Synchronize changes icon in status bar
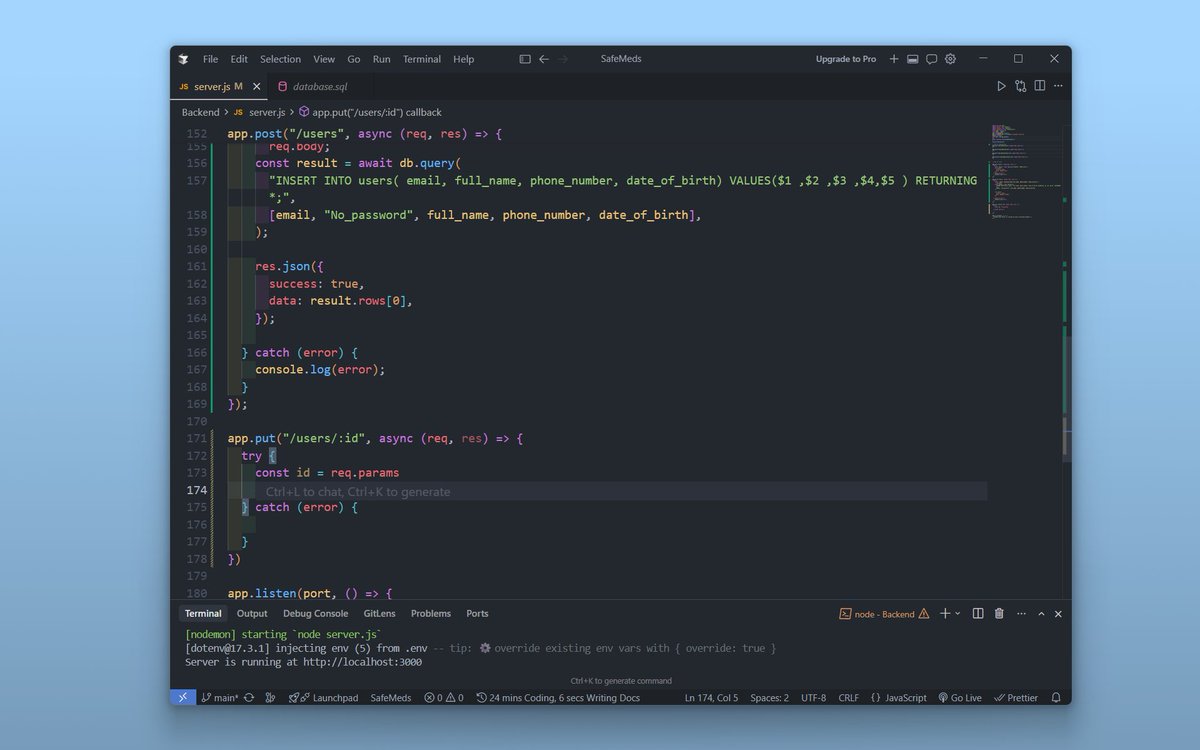Viewport: 1200px width, 750px height. tap(249, 697)
